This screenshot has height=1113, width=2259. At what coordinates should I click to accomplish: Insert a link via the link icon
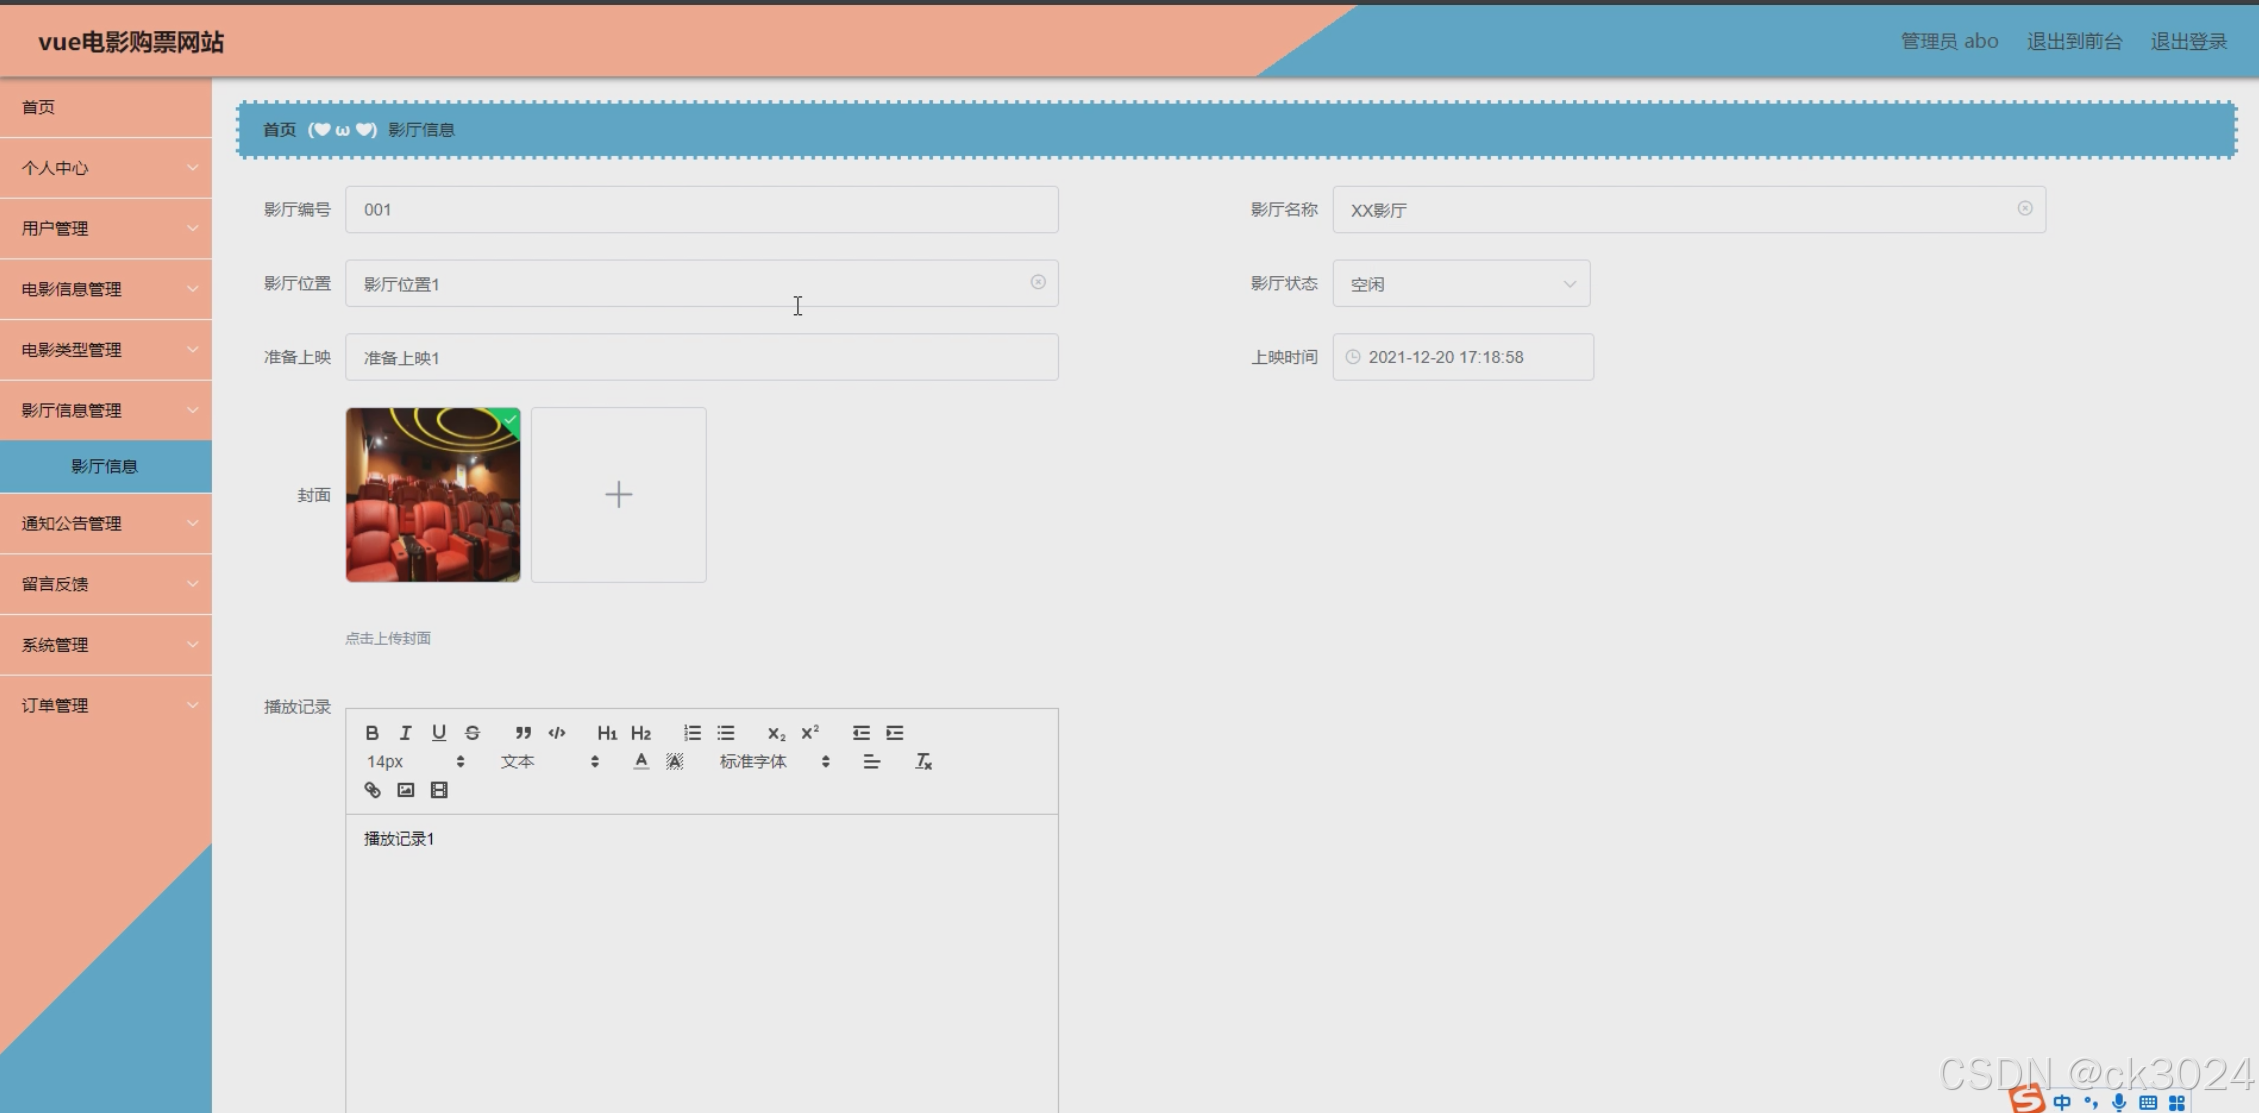coord(372,790)
